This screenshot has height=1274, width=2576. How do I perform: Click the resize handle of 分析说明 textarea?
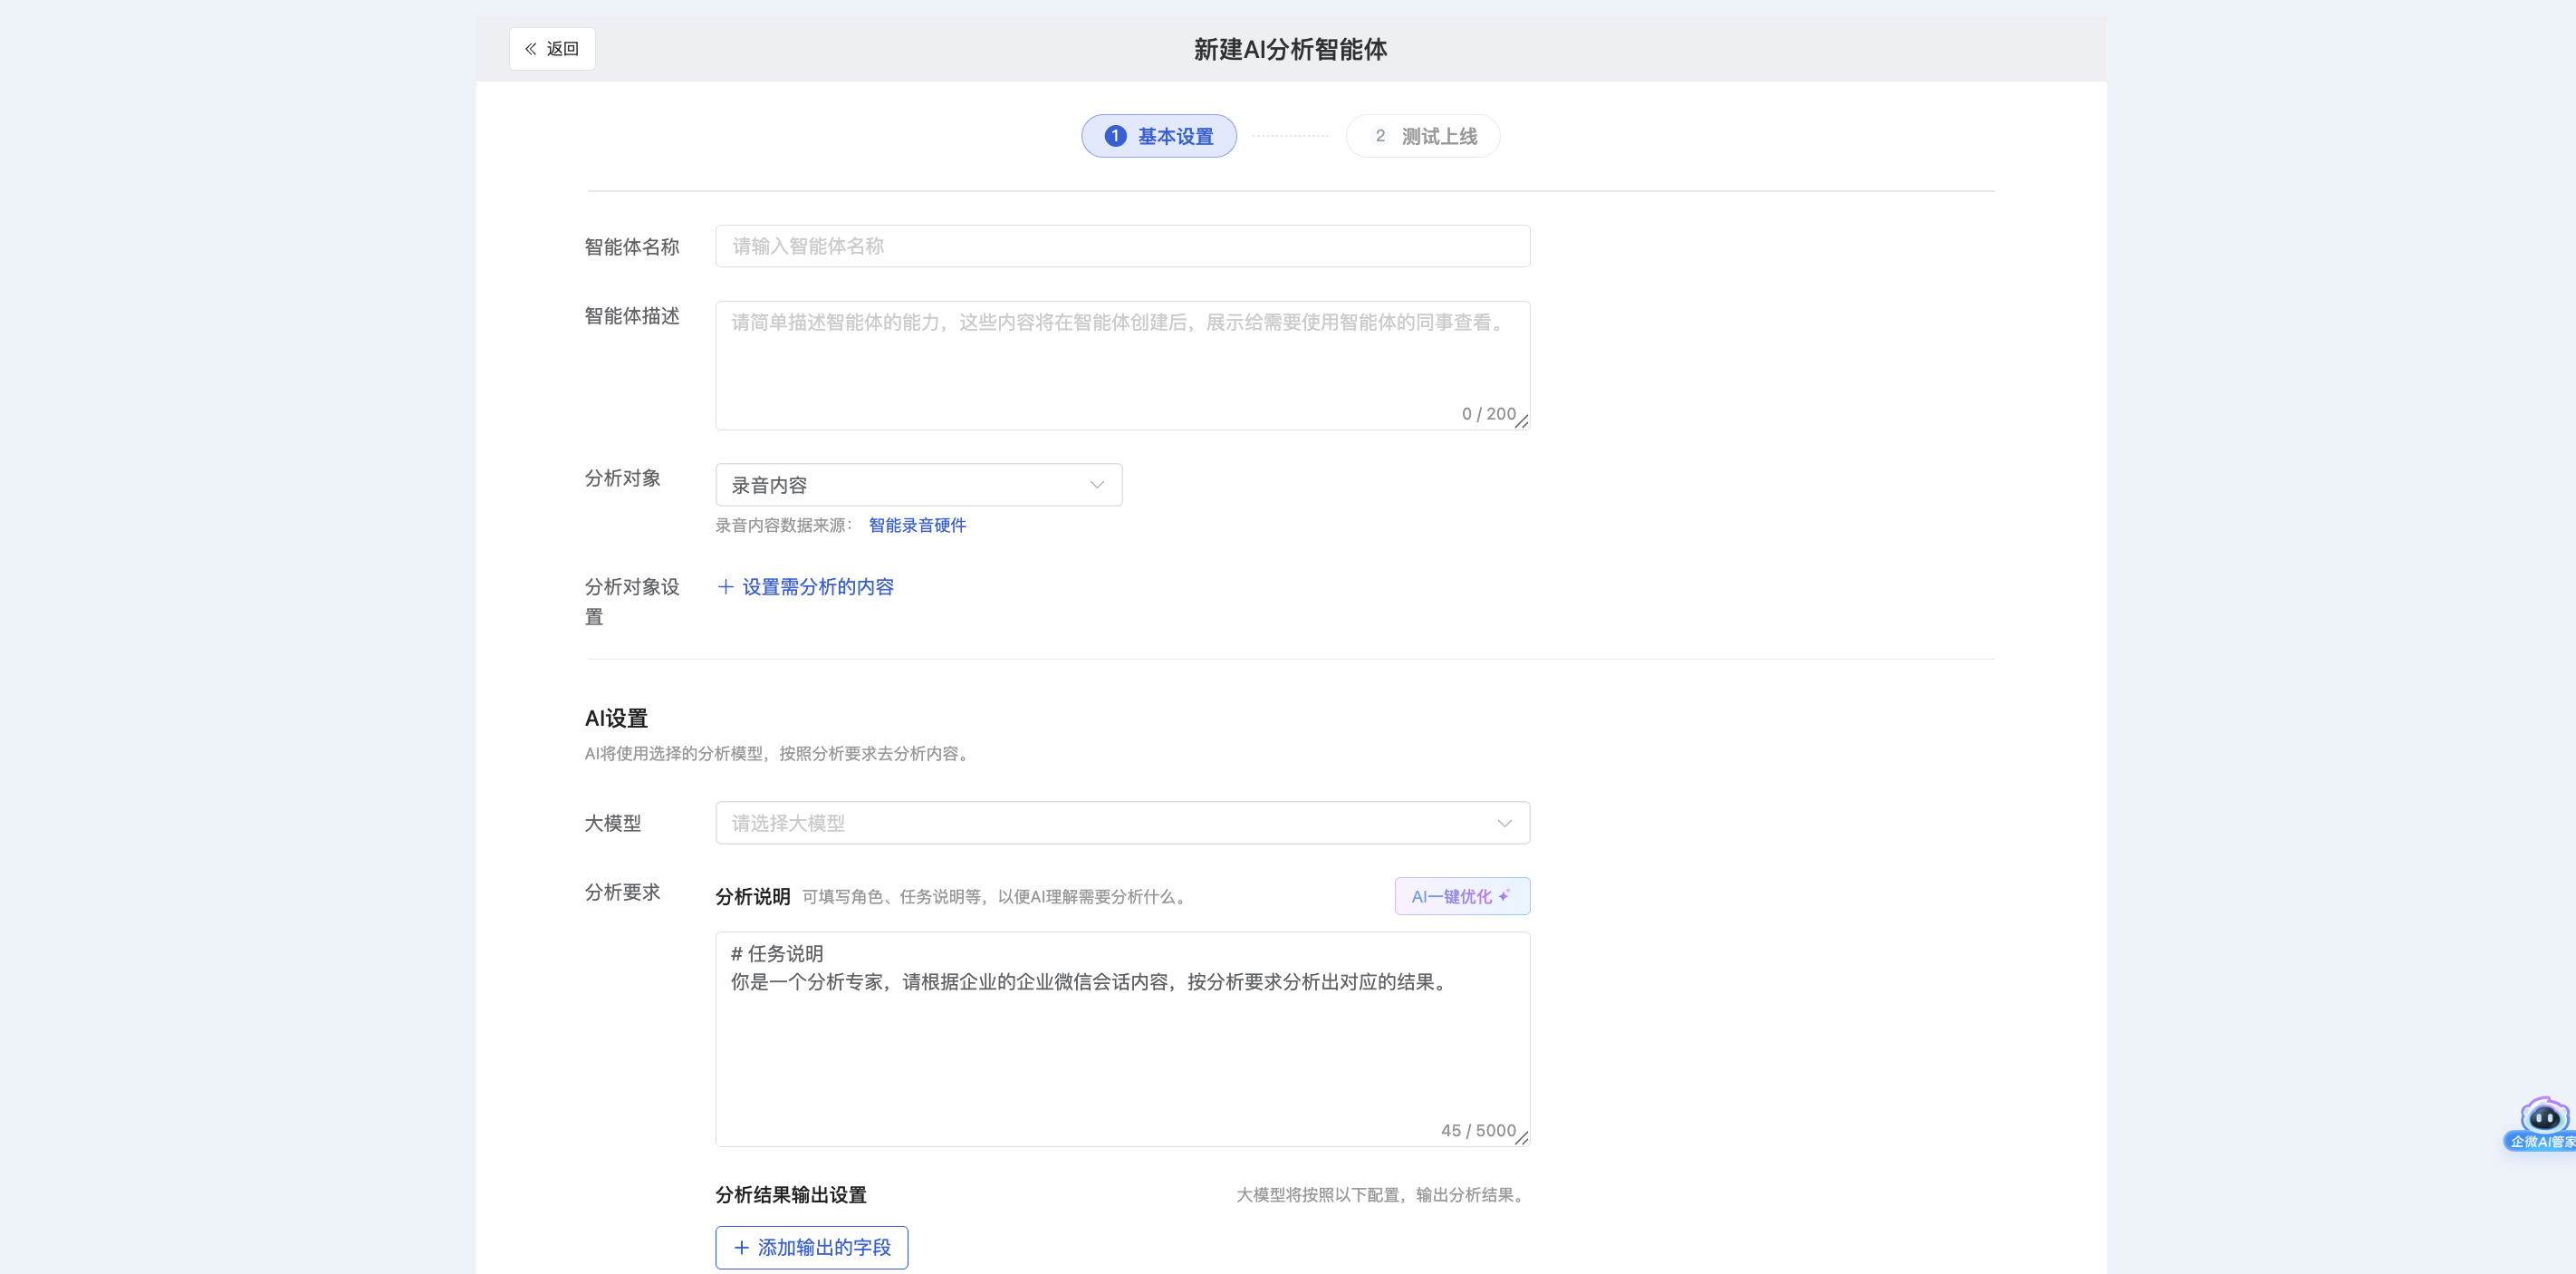(x=1521, y=1138)
